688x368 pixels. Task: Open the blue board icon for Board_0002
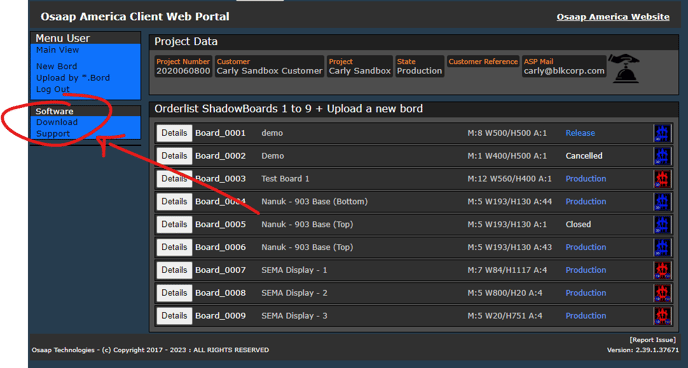(662, 156)
